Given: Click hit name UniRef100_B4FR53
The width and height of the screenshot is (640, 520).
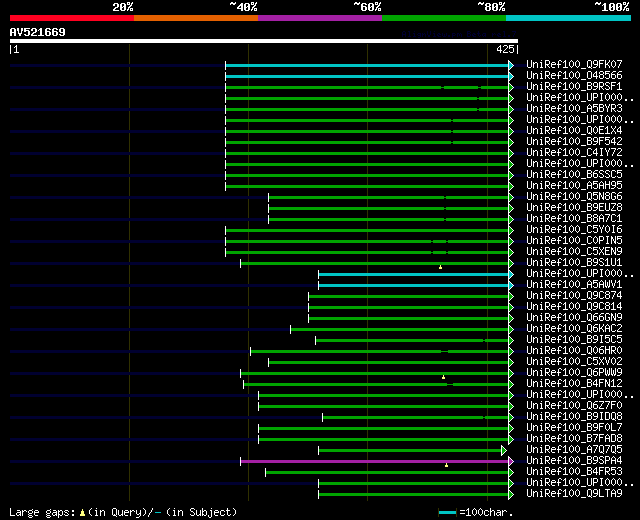Looking at the screenshot, I should pyautogui.click(x=574, y=472).
